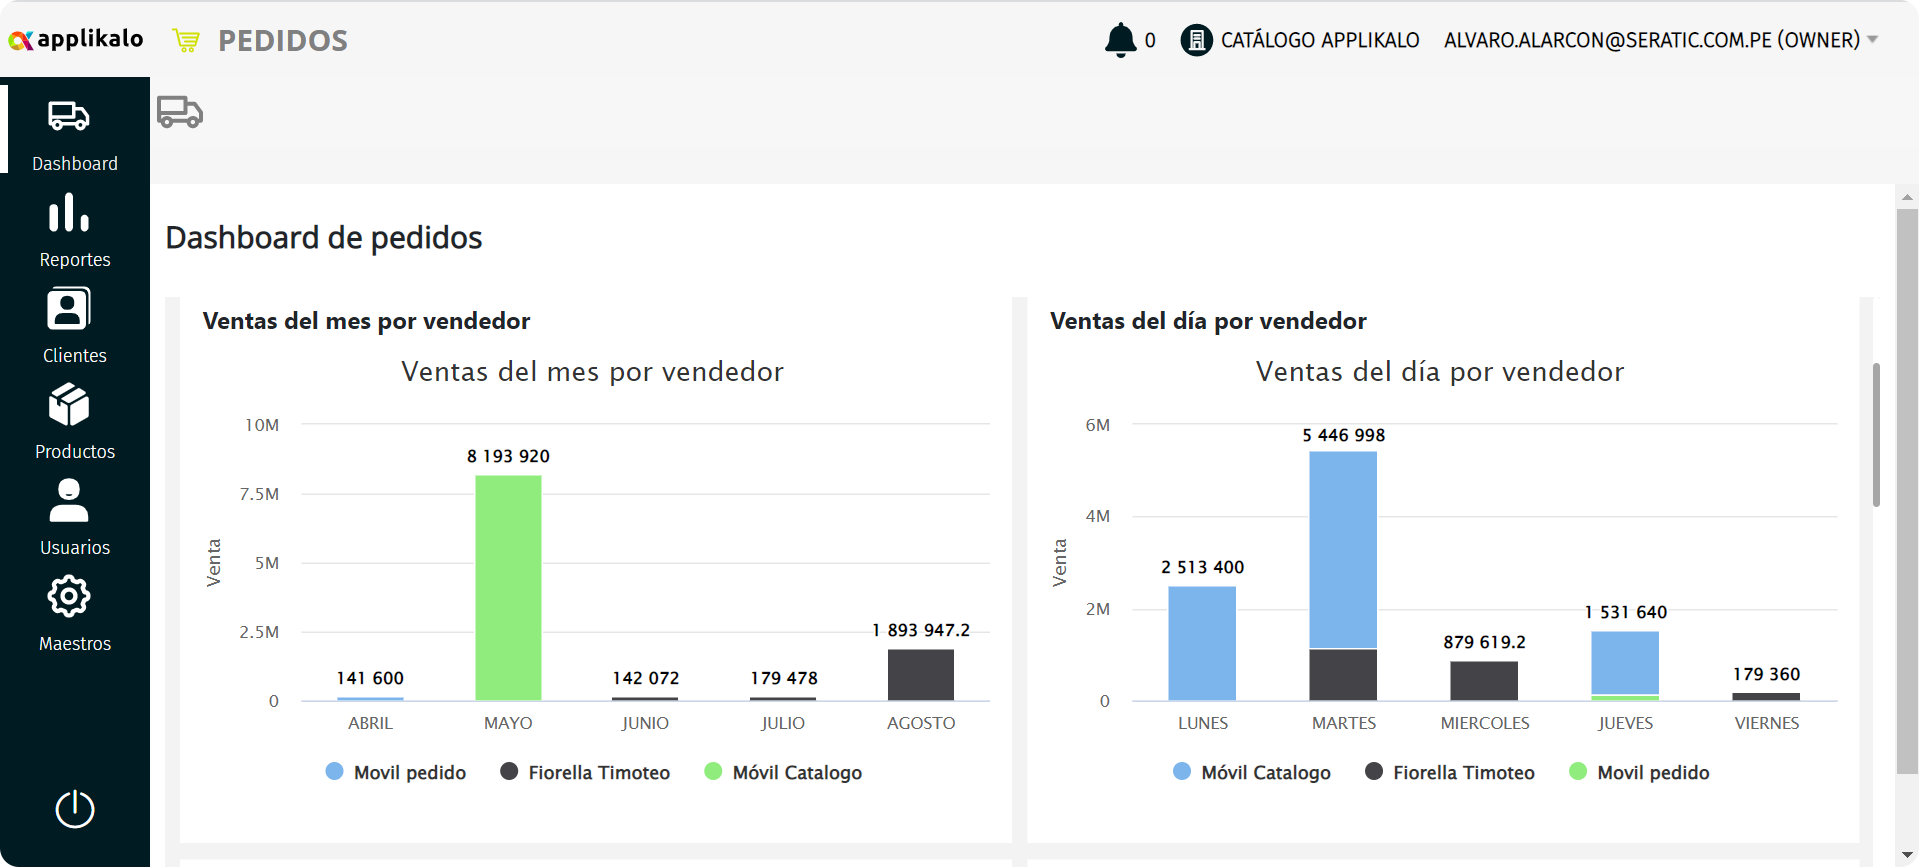Click the 8 193 920 data label
1919x867 pixels.
point(508,456)
